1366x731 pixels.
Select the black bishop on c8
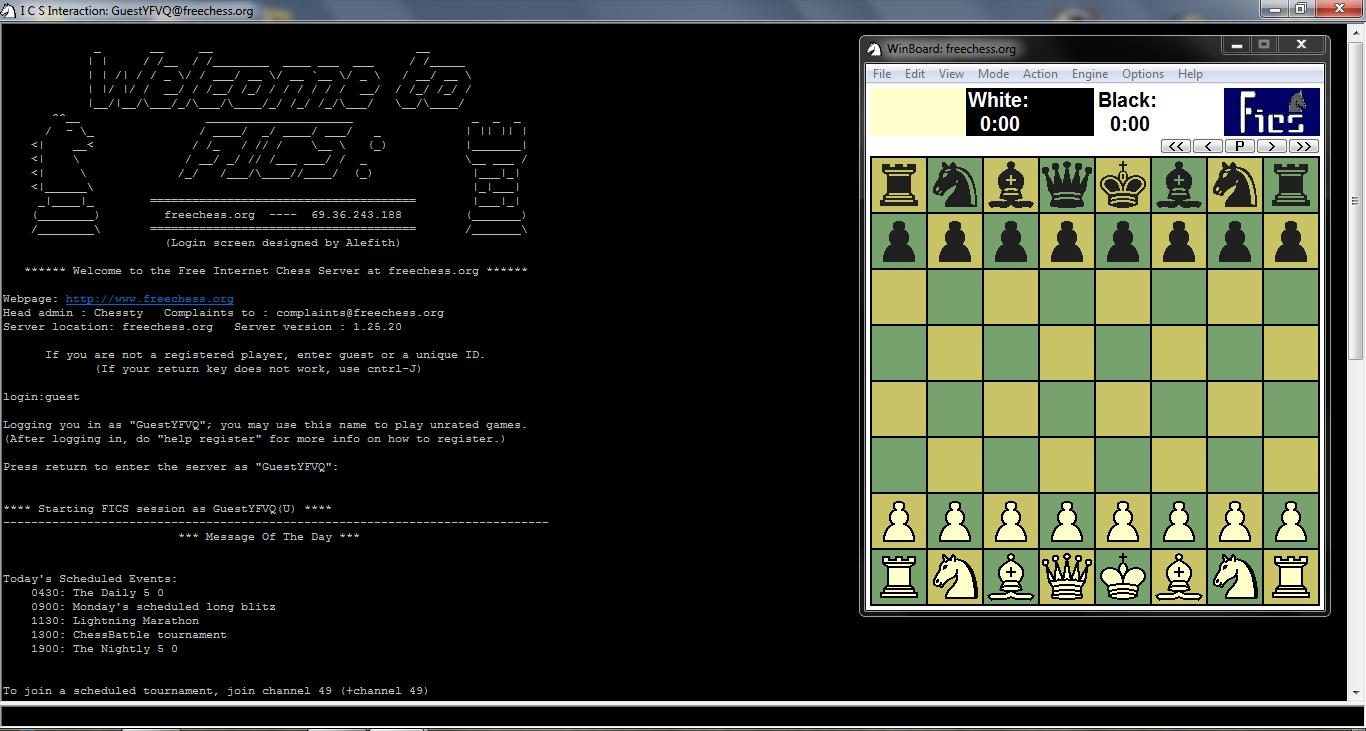tap(1010, 185)
